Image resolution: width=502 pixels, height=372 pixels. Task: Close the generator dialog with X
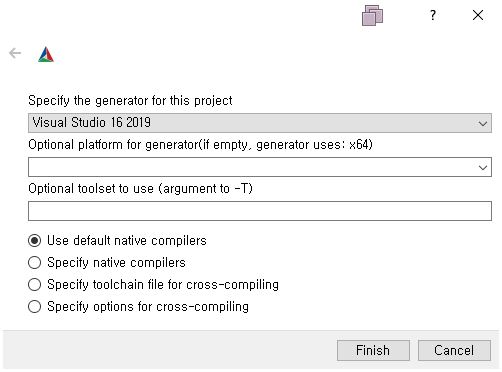[x=478, y=15]
